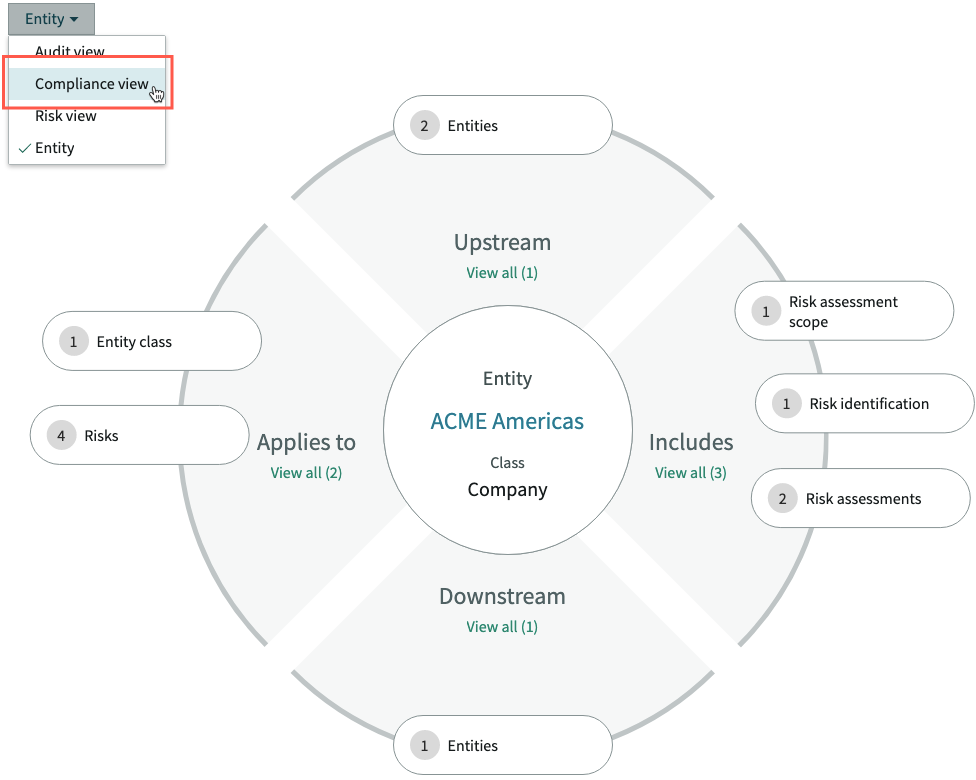Click the Includes segment heading
Screen dimensions: 976x780
pos(691,442)
